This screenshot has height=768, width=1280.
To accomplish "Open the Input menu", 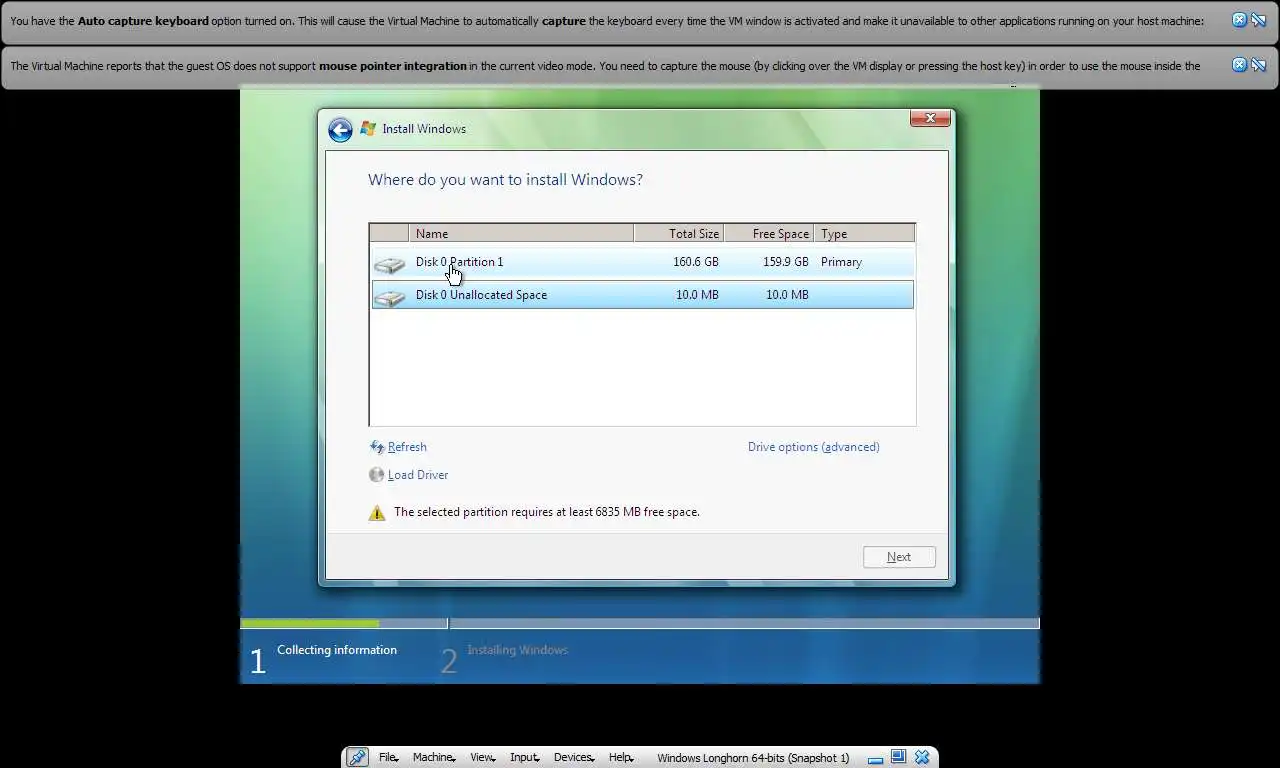I will [x=524, y=757].
